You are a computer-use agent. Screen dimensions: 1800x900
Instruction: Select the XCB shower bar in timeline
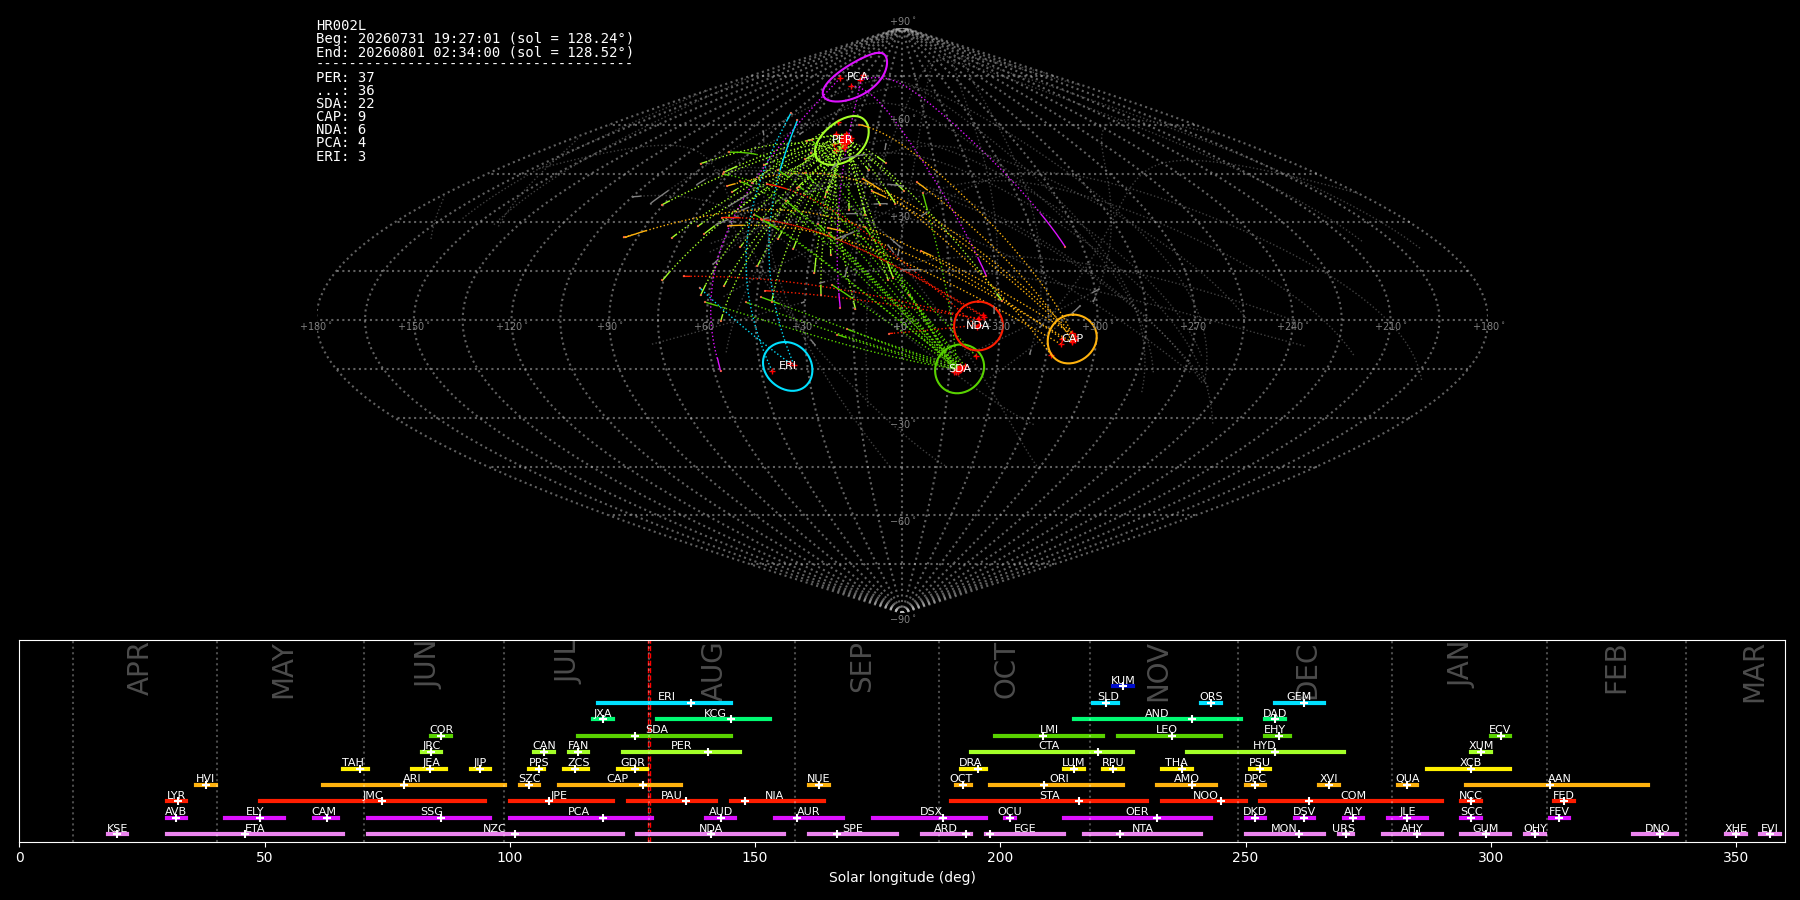[1468, 768]
